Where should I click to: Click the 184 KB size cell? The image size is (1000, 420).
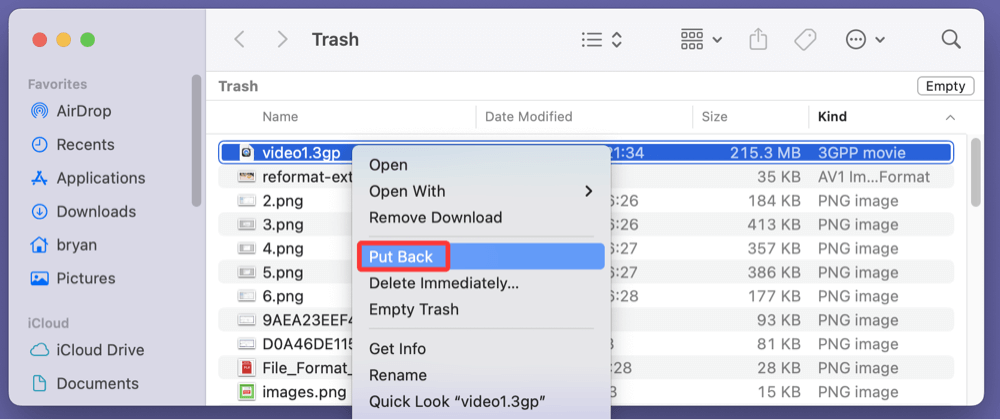click(774, 201)
